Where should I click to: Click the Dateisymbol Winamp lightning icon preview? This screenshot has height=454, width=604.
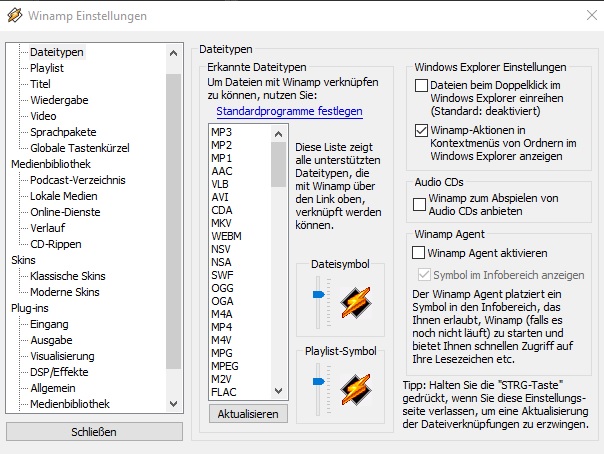click(x=356, y=303)
